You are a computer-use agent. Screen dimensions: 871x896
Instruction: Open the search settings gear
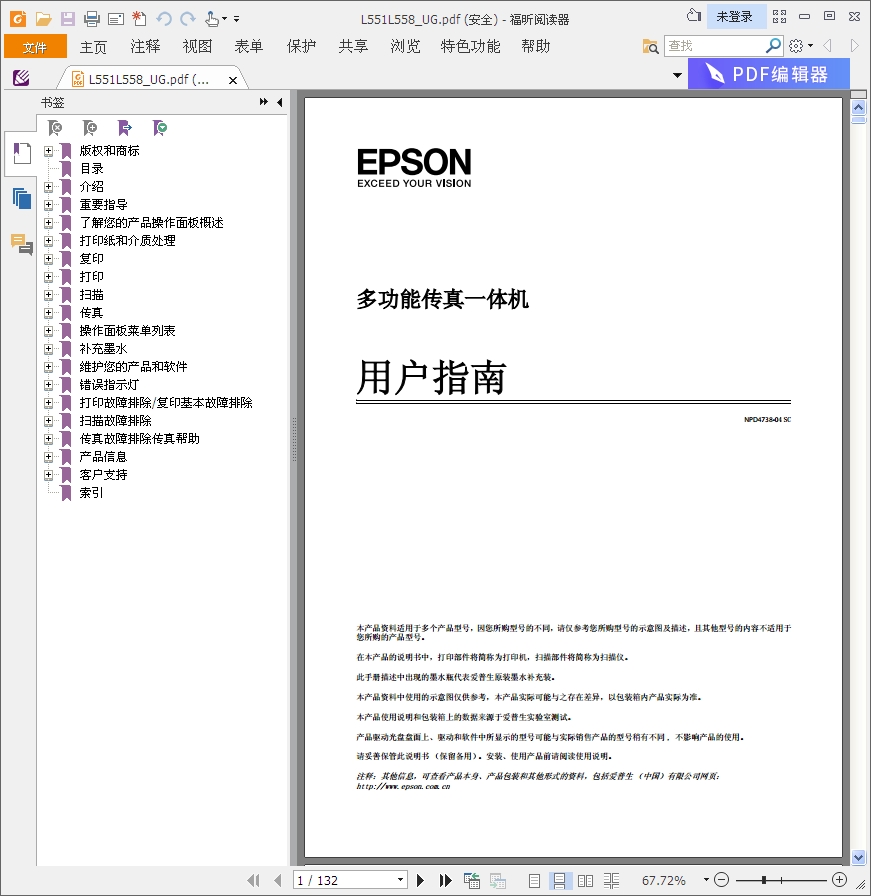(x=796, y=46)
